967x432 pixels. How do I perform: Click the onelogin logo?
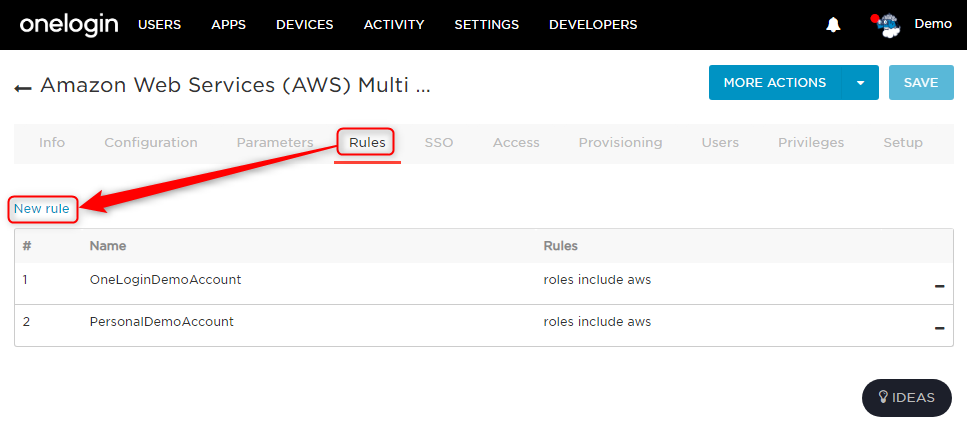pyautogui.click(x=68, y=25)
